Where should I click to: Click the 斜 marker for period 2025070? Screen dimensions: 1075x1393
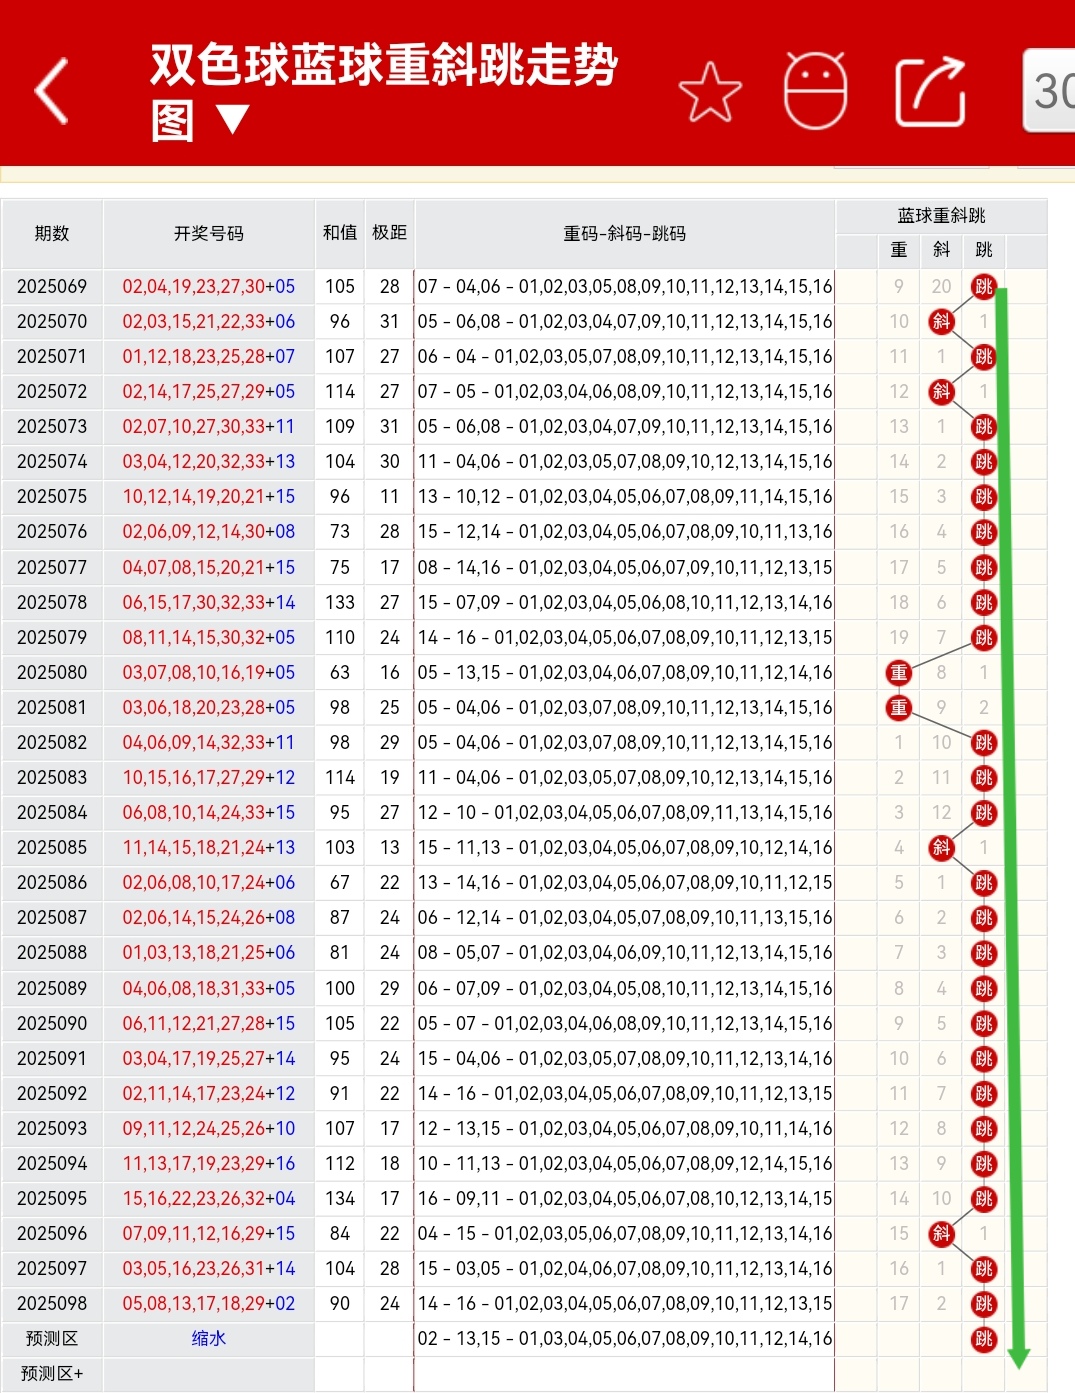click(x=940, y=322)
